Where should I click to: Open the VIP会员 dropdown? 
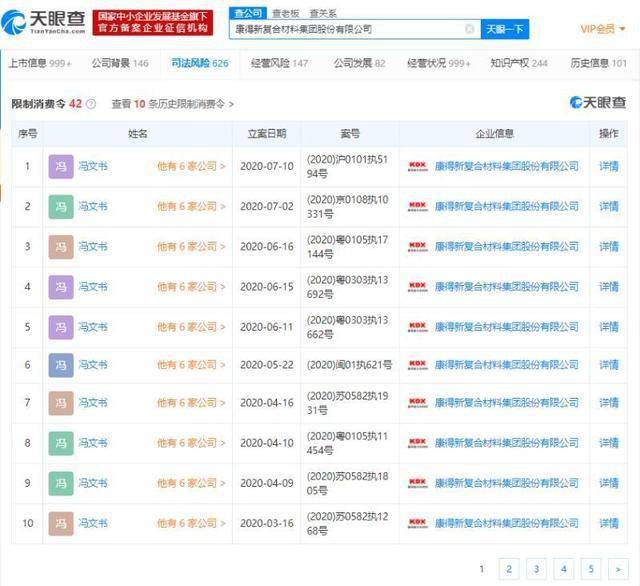tap(603, 29)
